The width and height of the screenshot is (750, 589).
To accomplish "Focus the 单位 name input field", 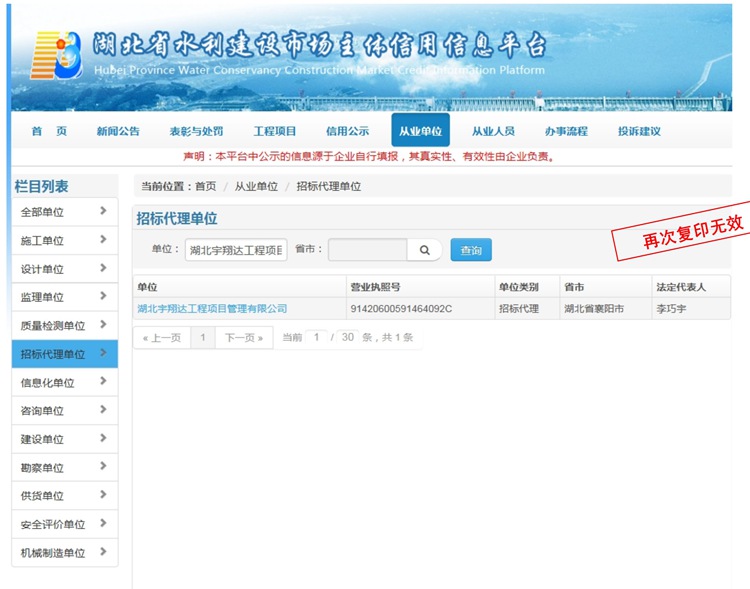I will (236, 250).
